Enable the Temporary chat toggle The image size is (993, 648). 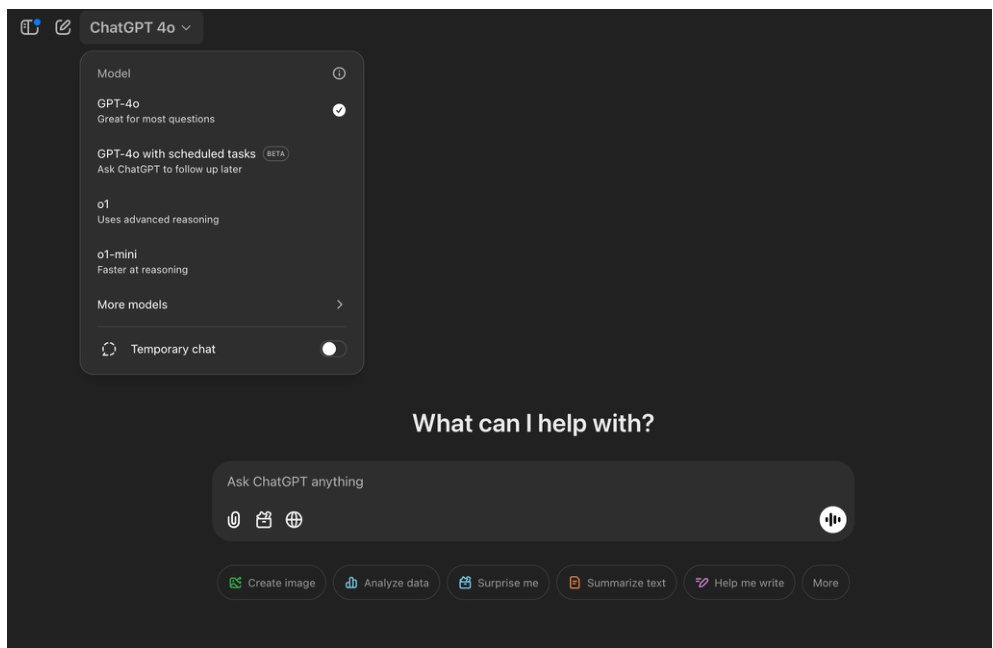tap(334, 349)
